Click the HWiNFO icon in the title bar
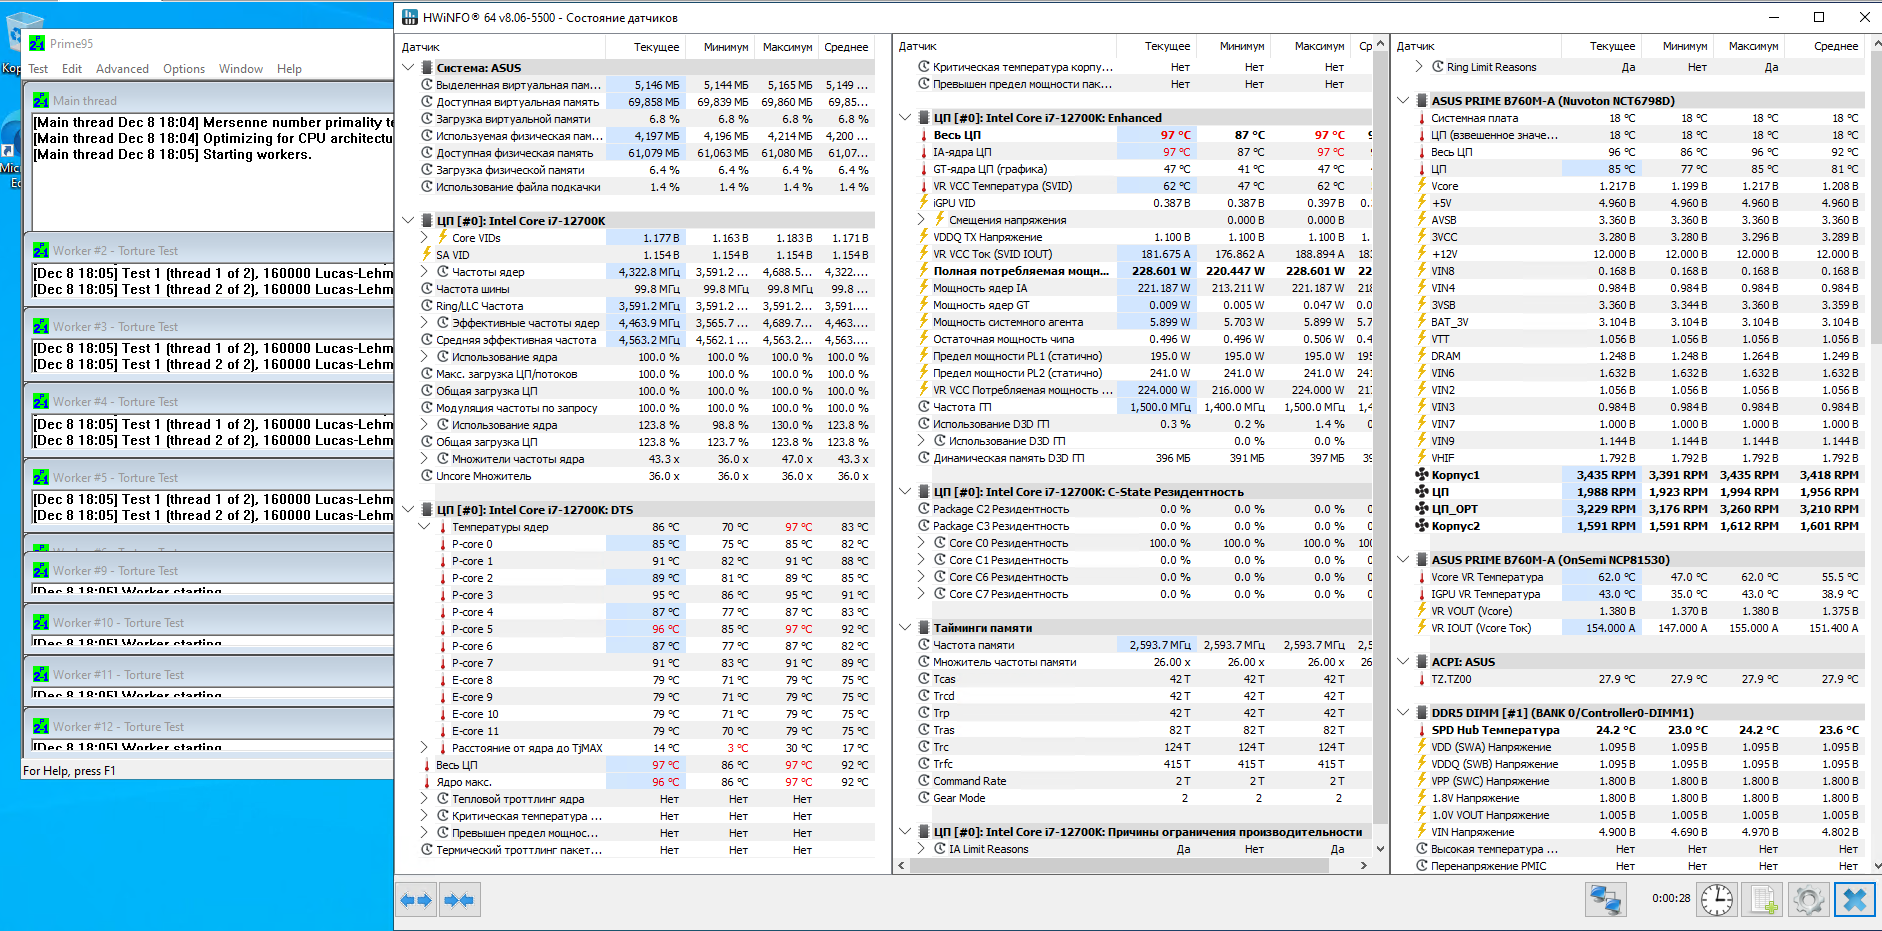The image size is (1882, 931). tap(409, 17)
